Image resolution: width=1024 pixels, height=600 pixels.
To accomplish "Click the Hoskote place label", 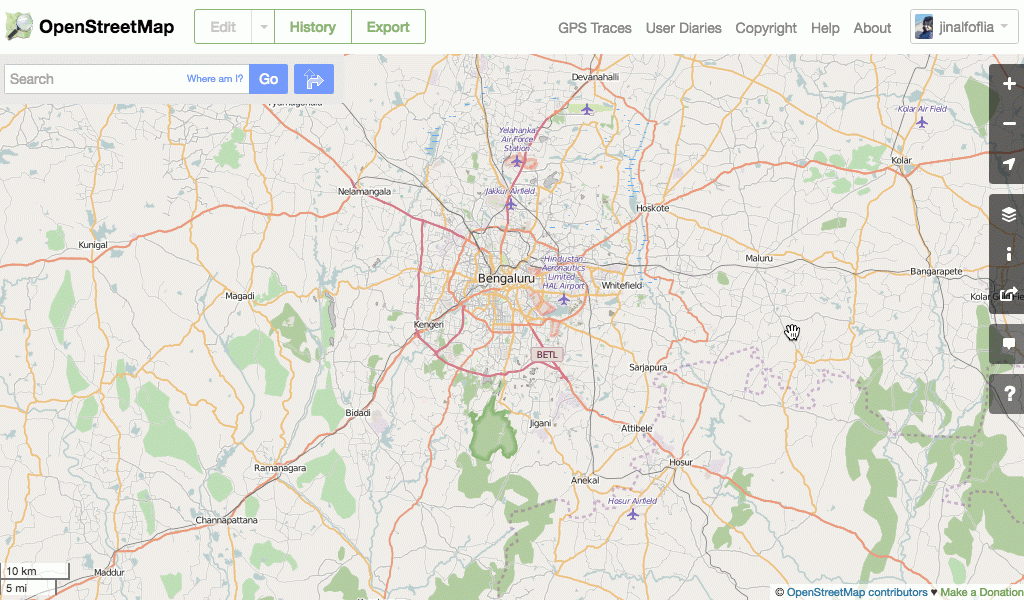I will click(652, 208).
